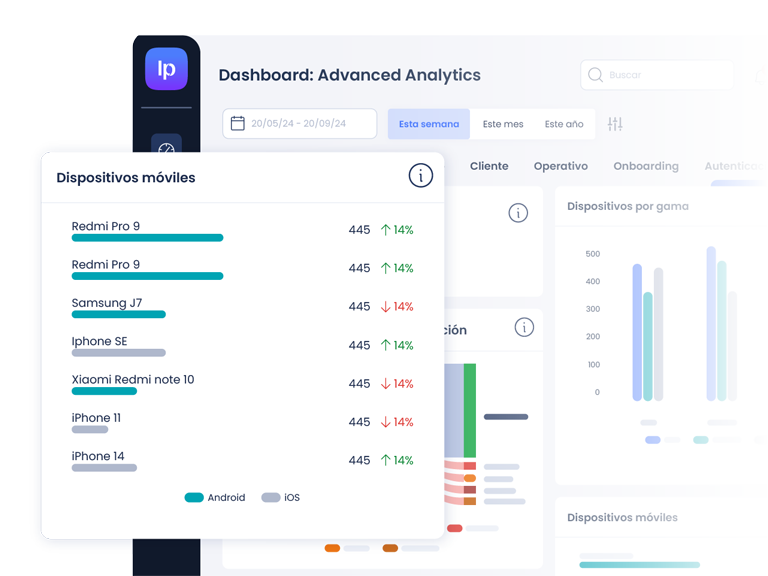Click the 500 axis label on chart

593,254
